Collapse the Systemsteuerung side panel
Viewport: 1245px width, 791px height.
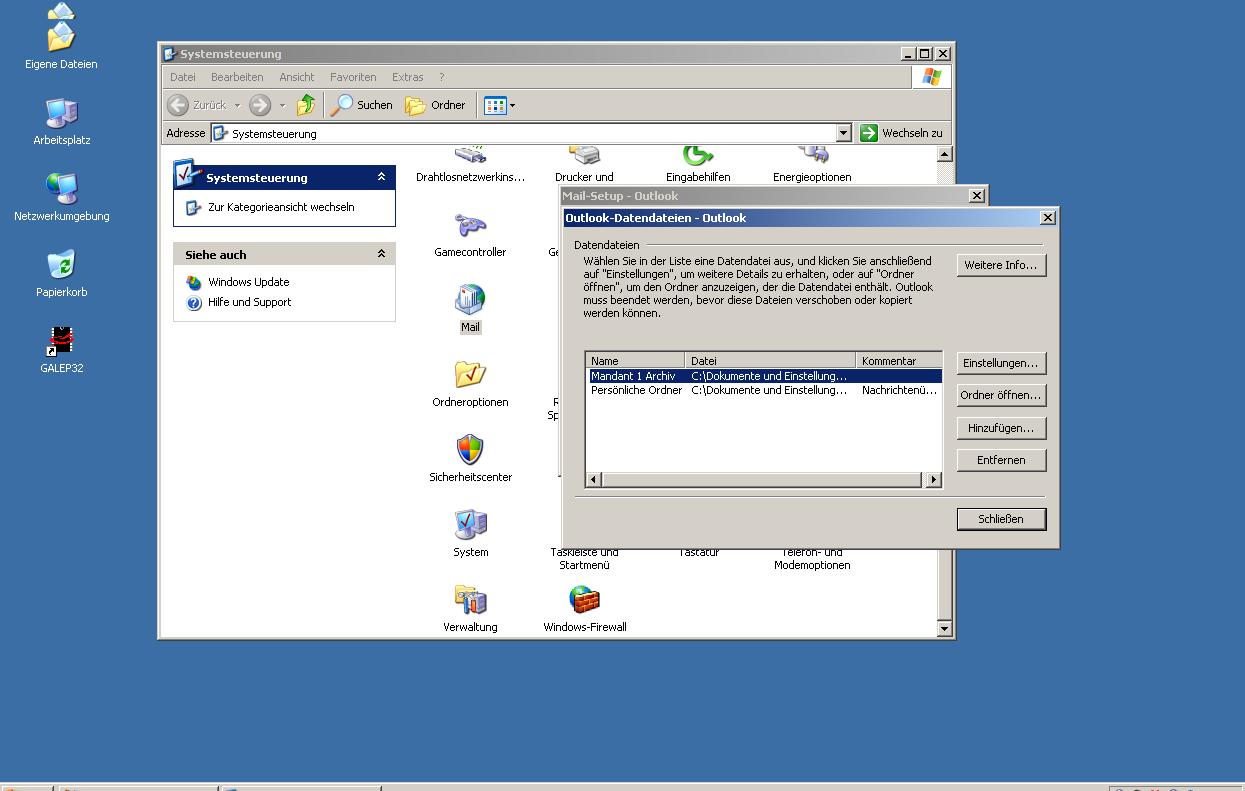(x=381, y=177)
